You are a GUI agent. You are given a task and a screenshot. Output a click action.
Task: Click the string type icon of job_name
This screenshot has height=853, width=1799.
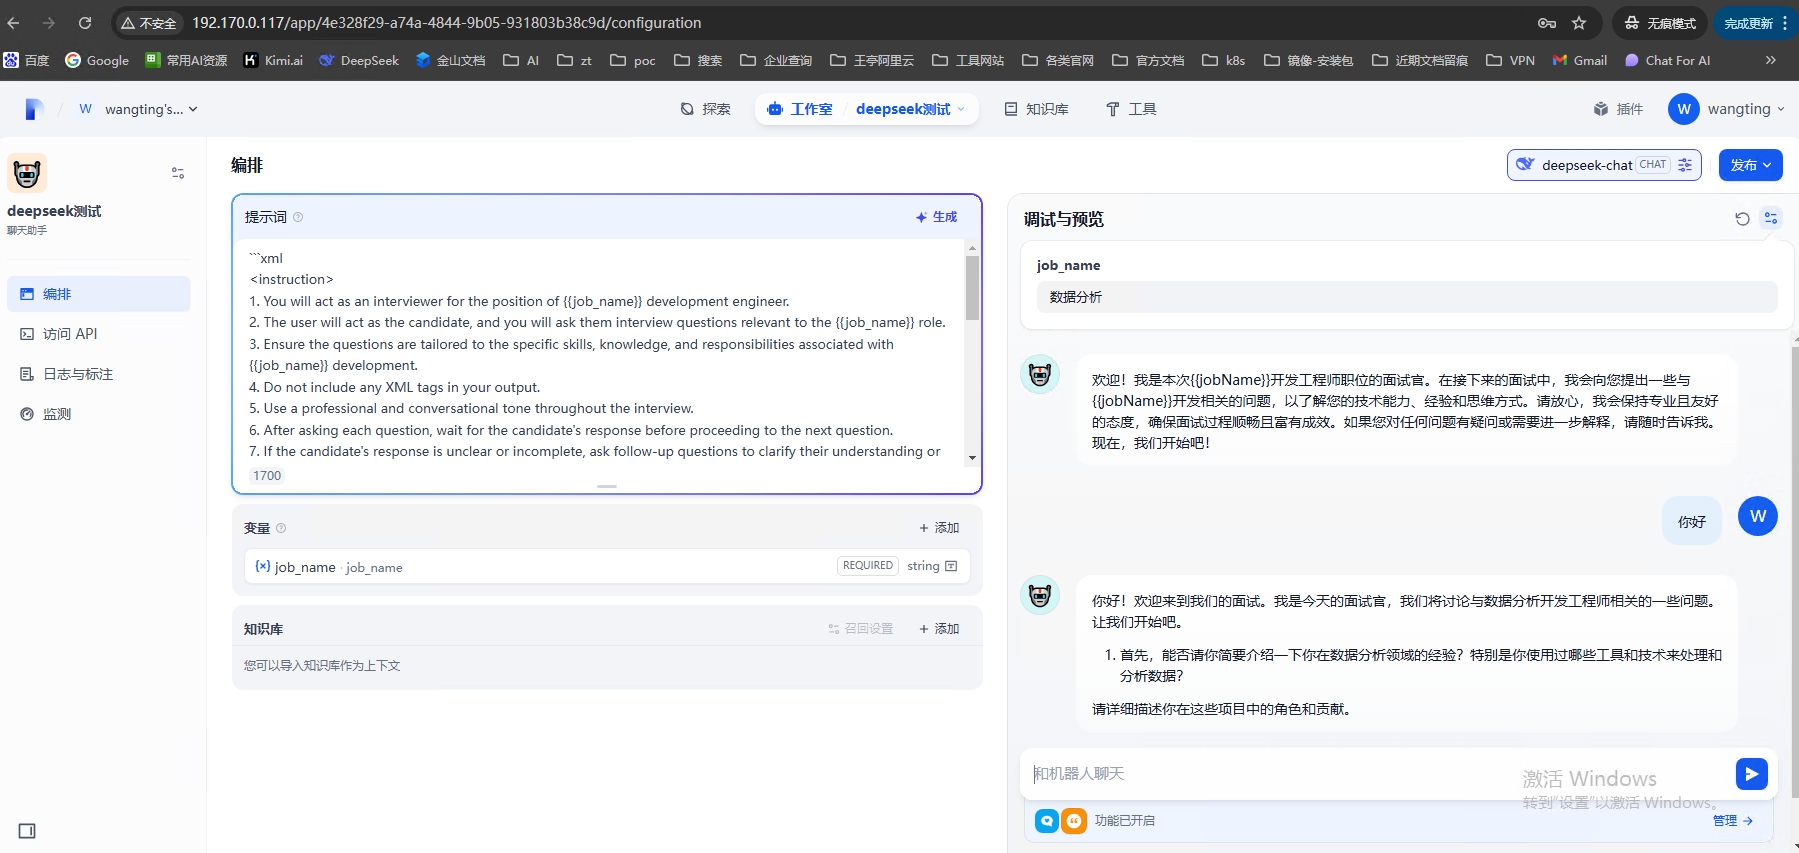[951, 566]
